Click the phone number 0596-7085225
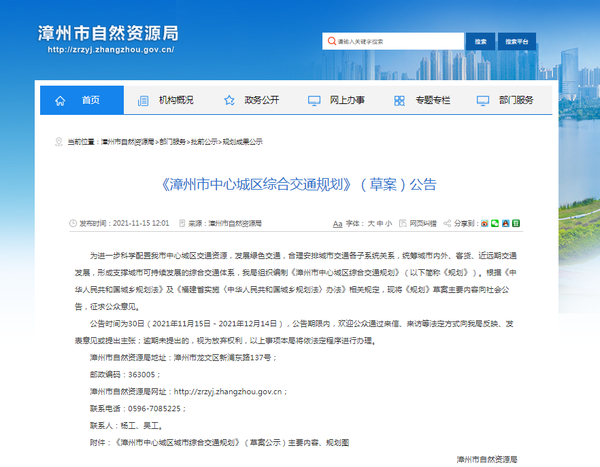This screenshot has width=600, height=467. (154, 408)
